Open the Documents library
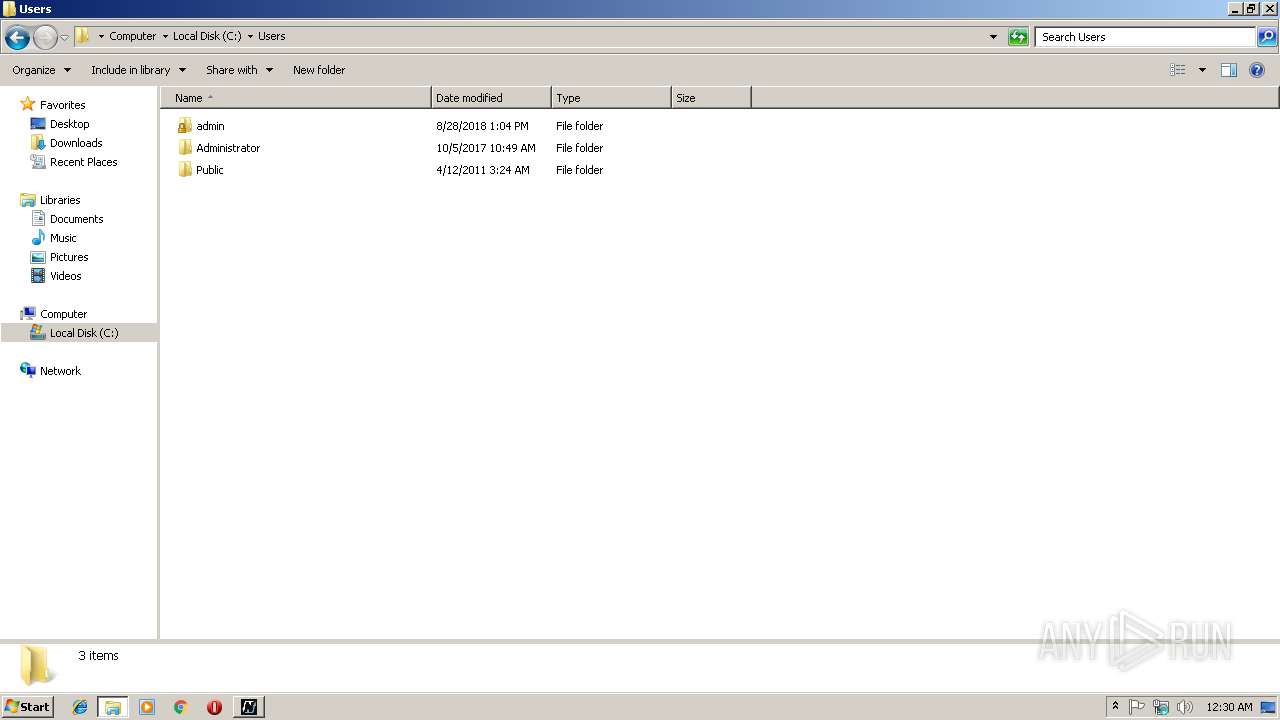The image size is (1280, 720). (76, 219)
